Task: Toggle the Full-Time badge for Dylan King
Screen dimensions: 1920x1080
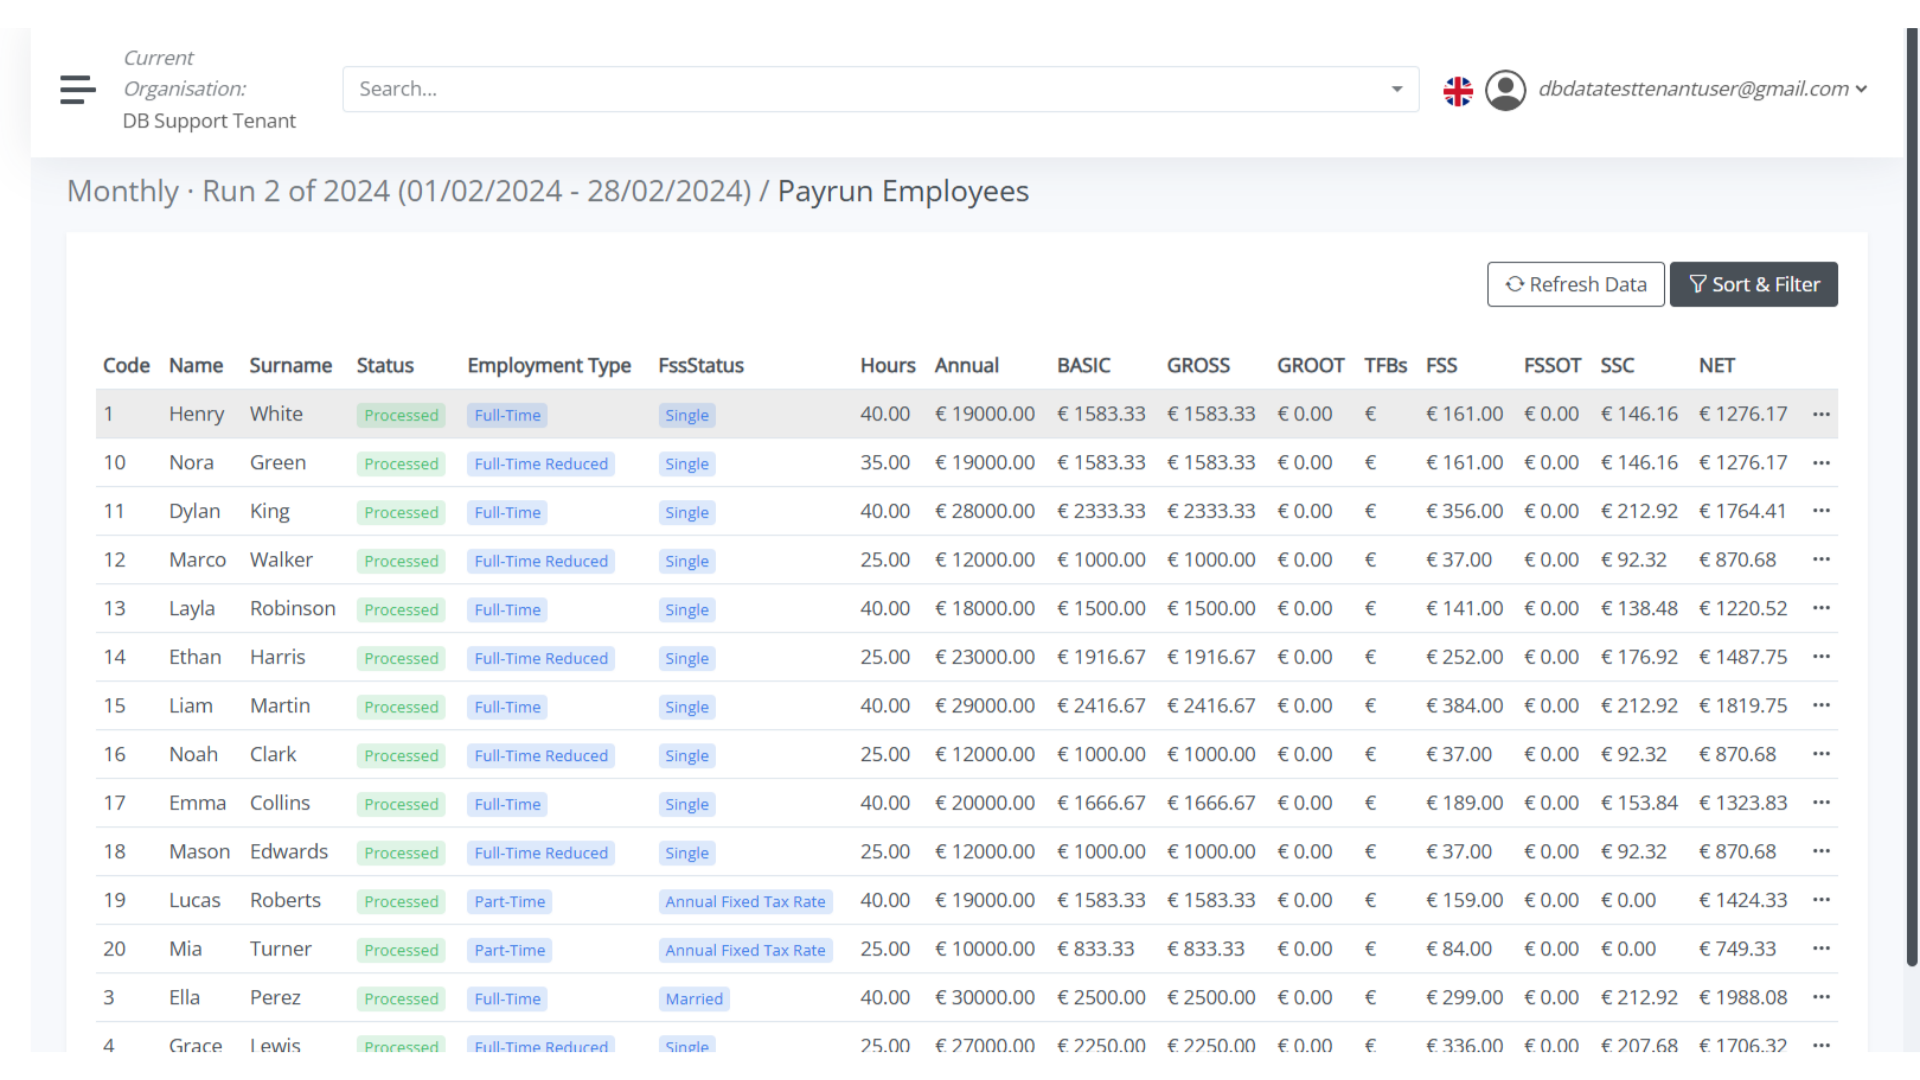Action: tap(507, 512)
